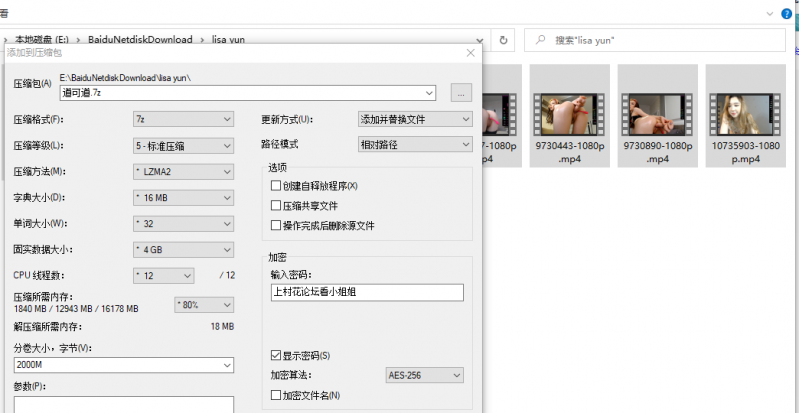Open the 7z archive format dropdown
This screenshot has width=799, height=413.
tap(183, 119)
